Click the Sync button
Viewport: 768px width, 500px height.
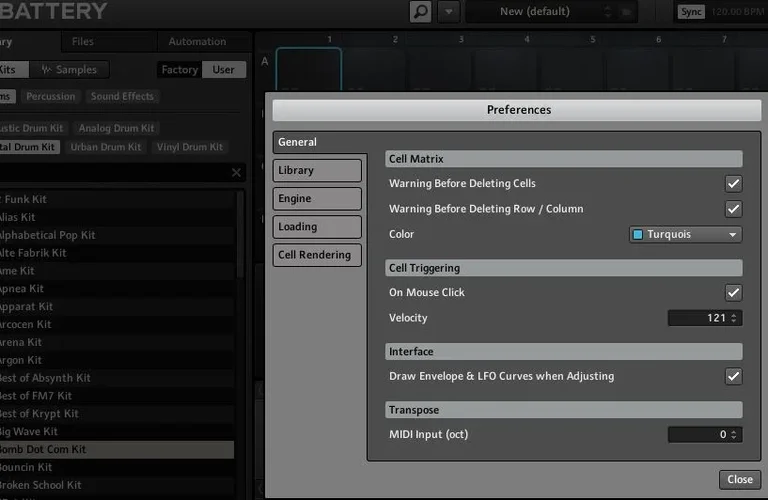point(691,12)
